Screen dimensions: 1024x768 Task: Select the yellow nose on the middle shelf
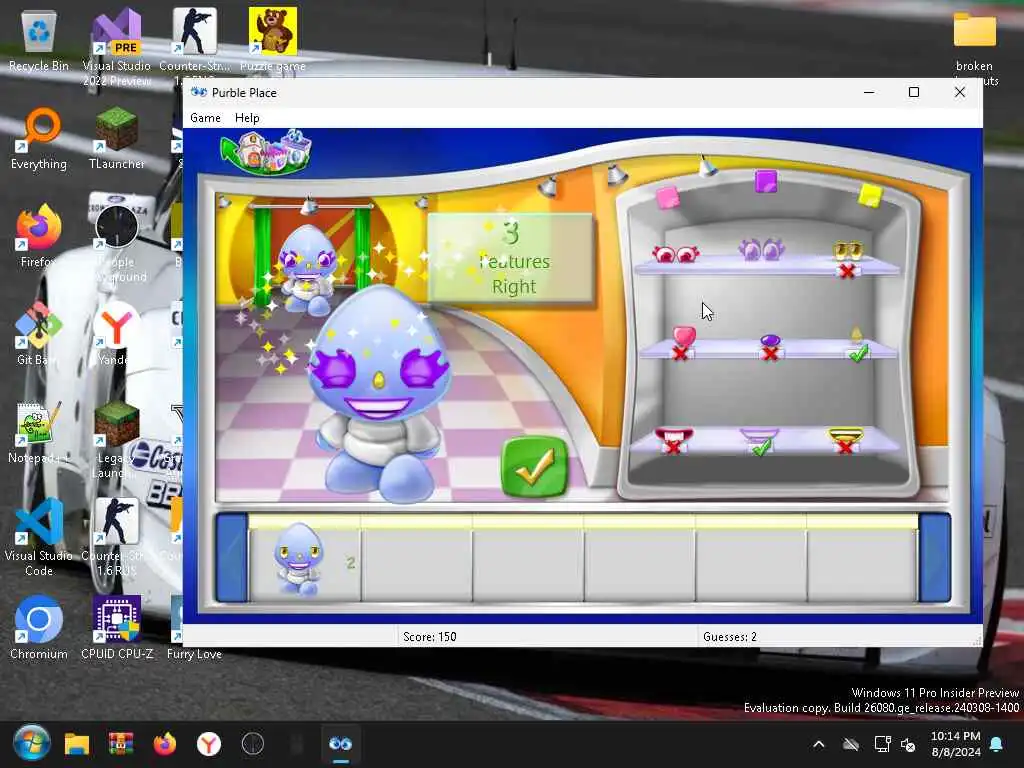coord(856,336)
